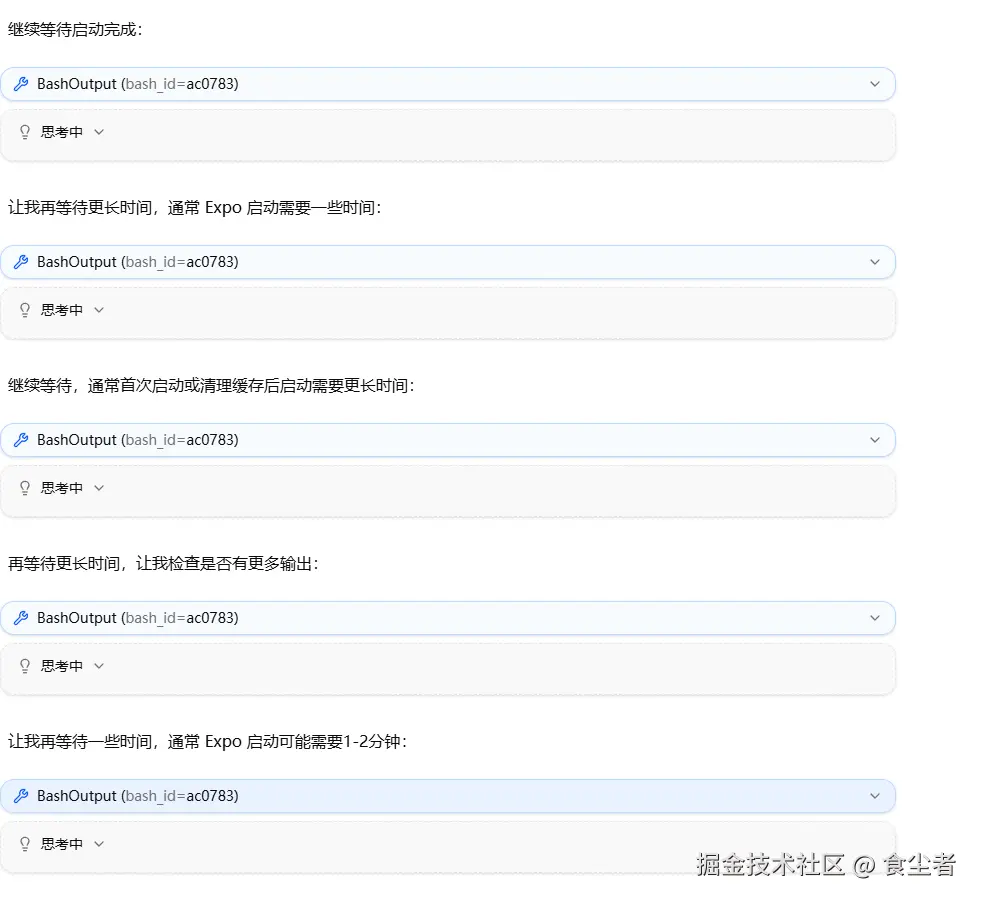This screenshot has height=903, width=981.
Task: Click wrench icon of BashOutput under '继续等待启动完成'
Action: (21, 84)
